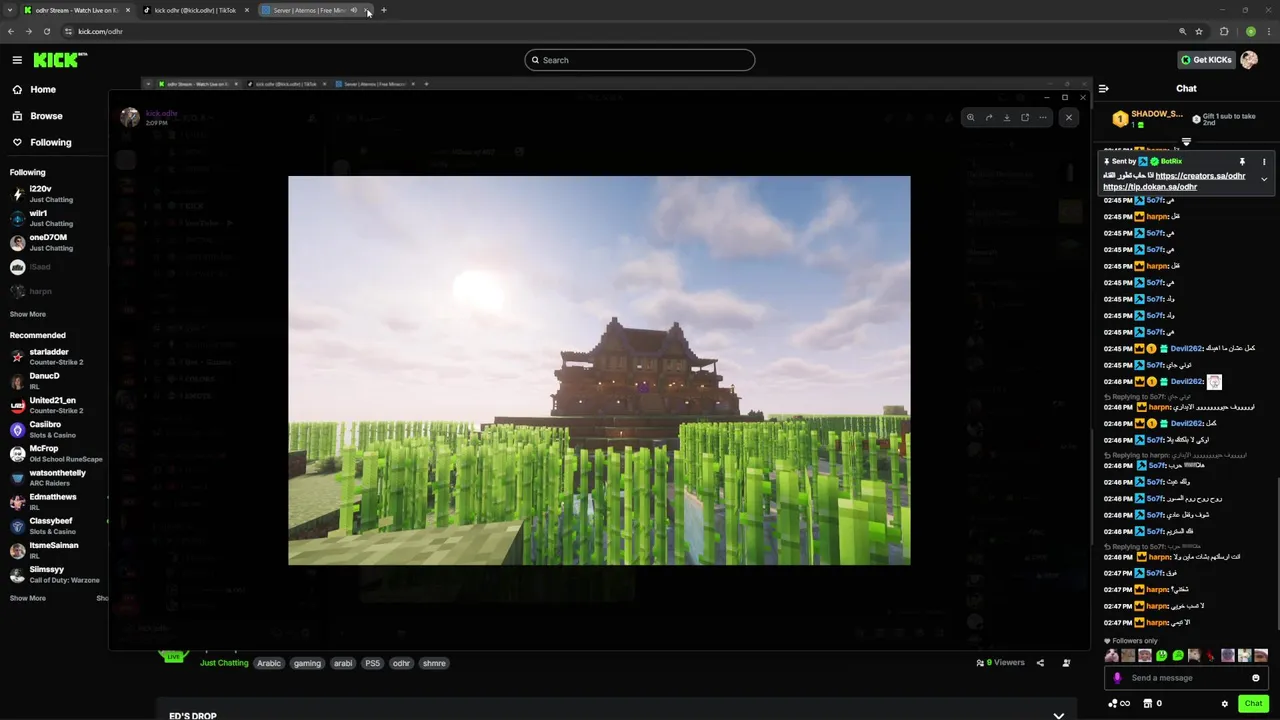
Task: Click the browser reload button
Action: pyautogui.click(x=46, y=31)
